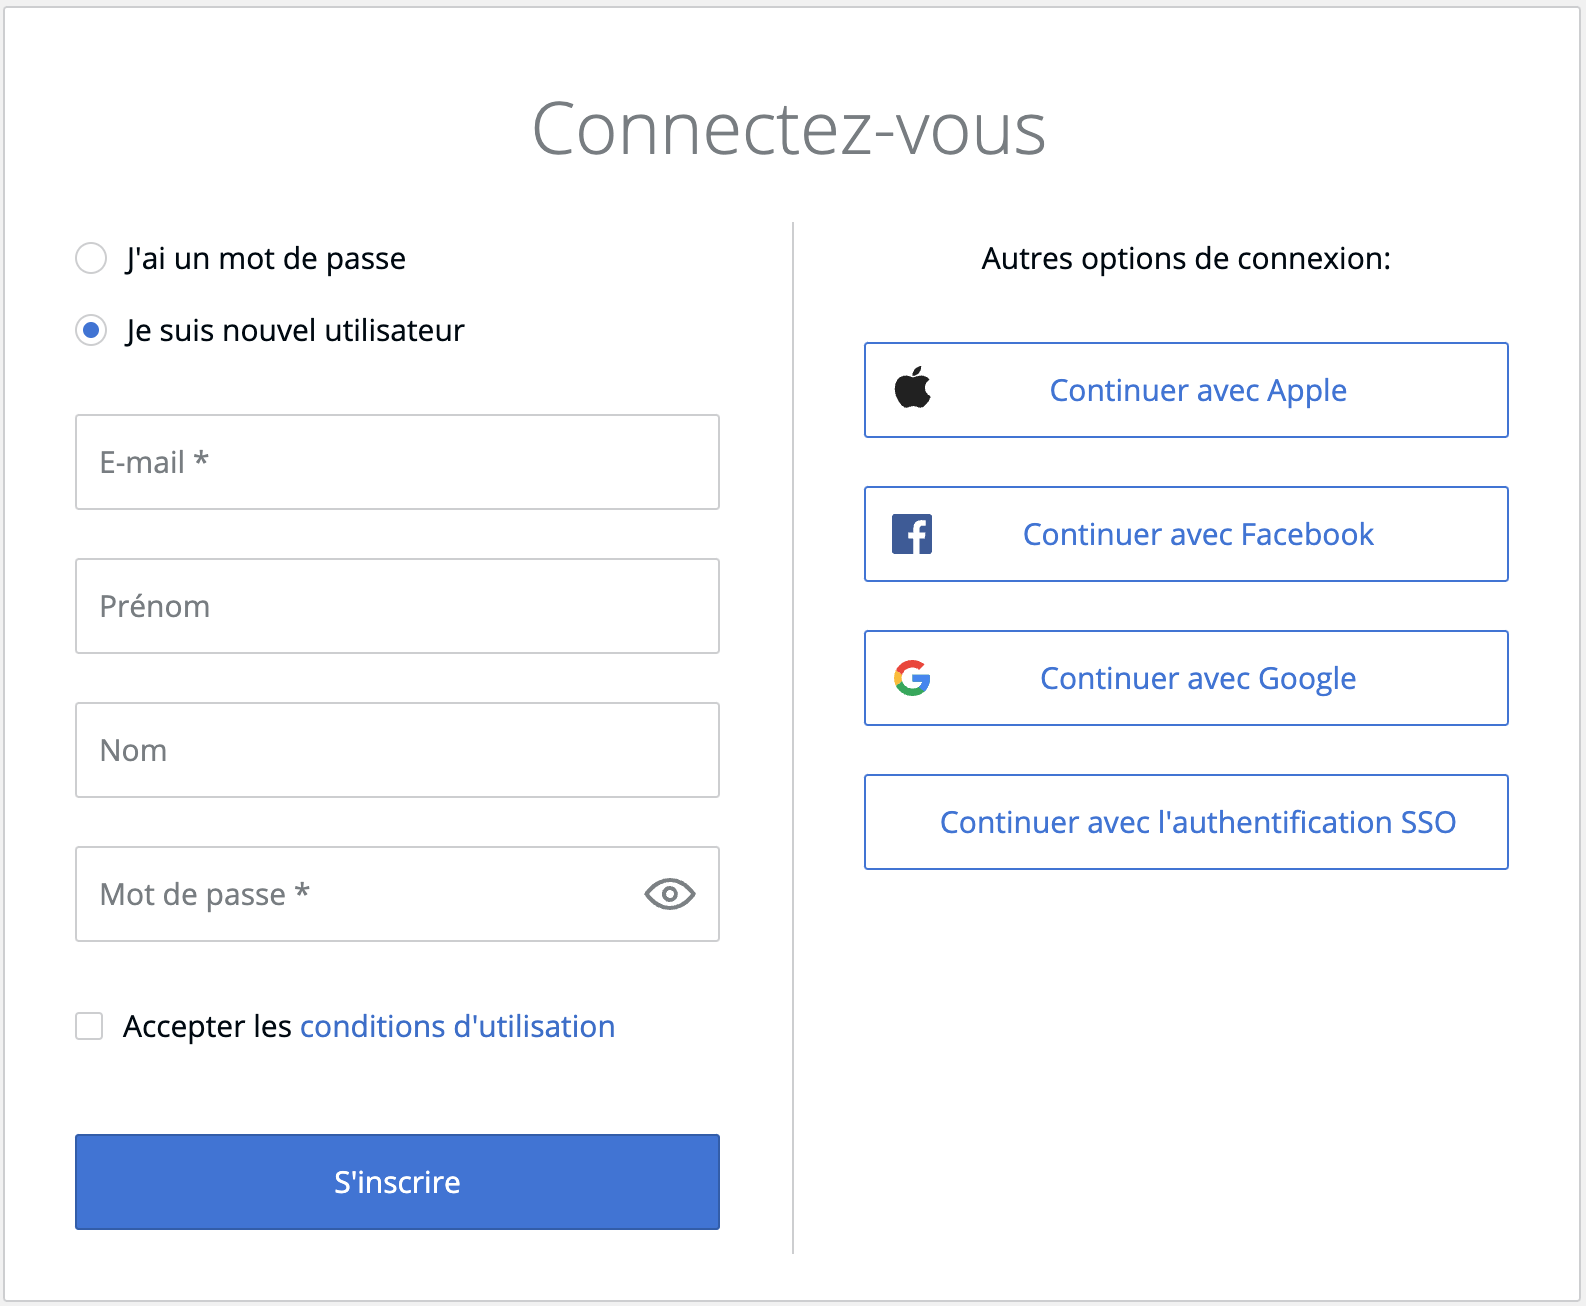Screen dimensions: 1586x1306
Task: Select "Je suis nouvel utilisateur" radio button
Action: click(91, 330)
